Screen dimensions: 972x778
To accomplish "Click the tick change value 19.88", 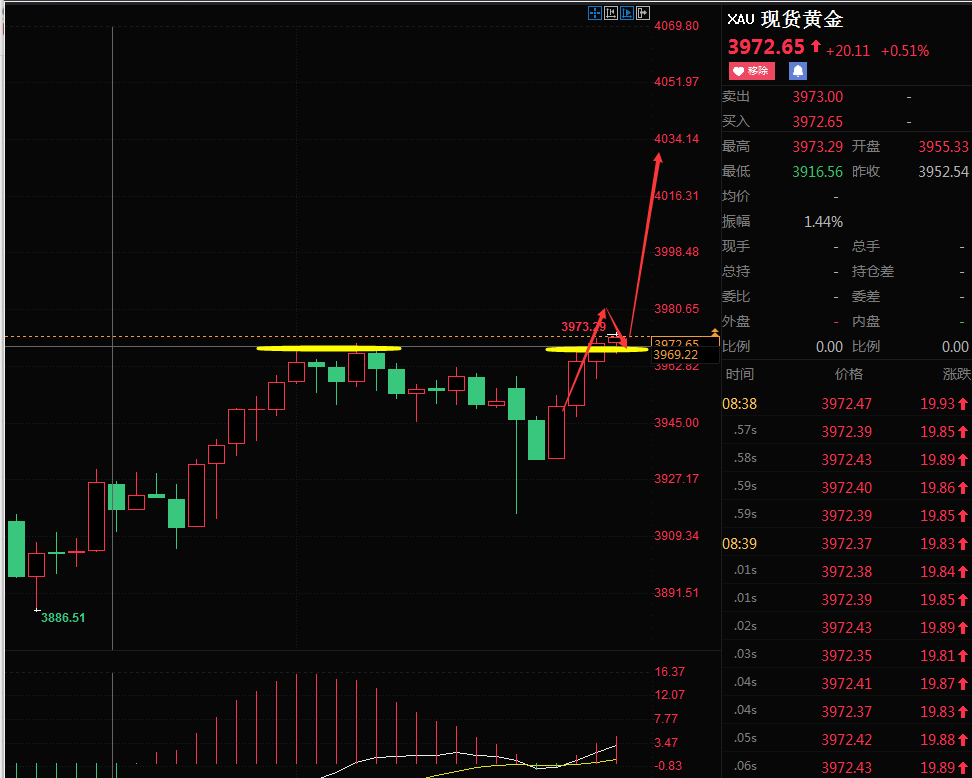I will tap(937, 740).
